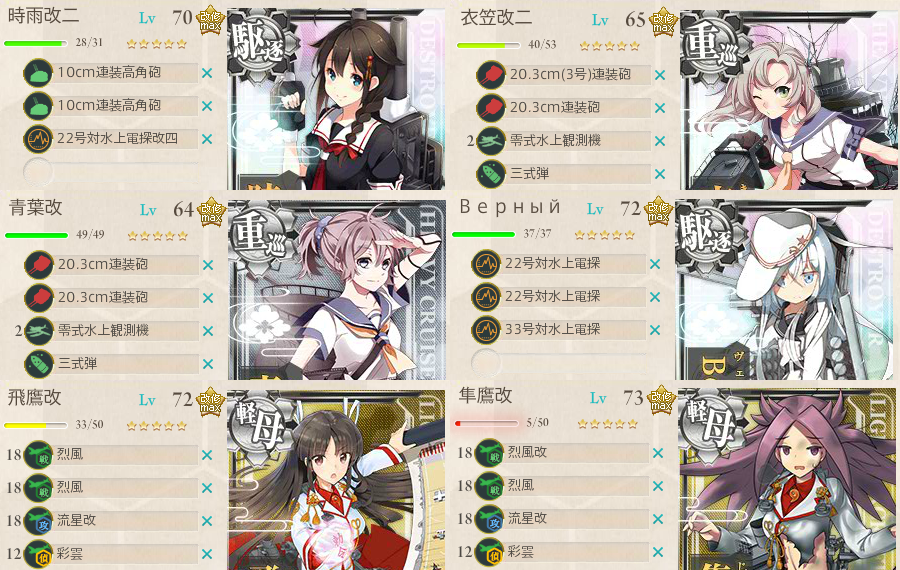Click the 彩雲 recon plane icon under 飛鷹改
Image resolution: width=900 pixels, height=570 pixels.
pyautogui.click(x=38, y=554)
